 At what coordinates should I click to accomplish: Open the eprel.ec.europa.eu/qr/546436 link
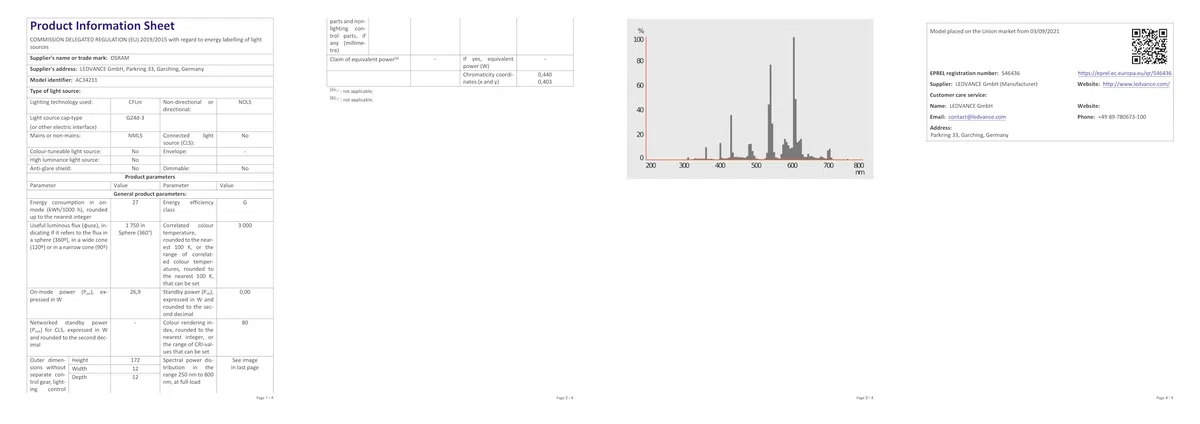(1124, 73)
